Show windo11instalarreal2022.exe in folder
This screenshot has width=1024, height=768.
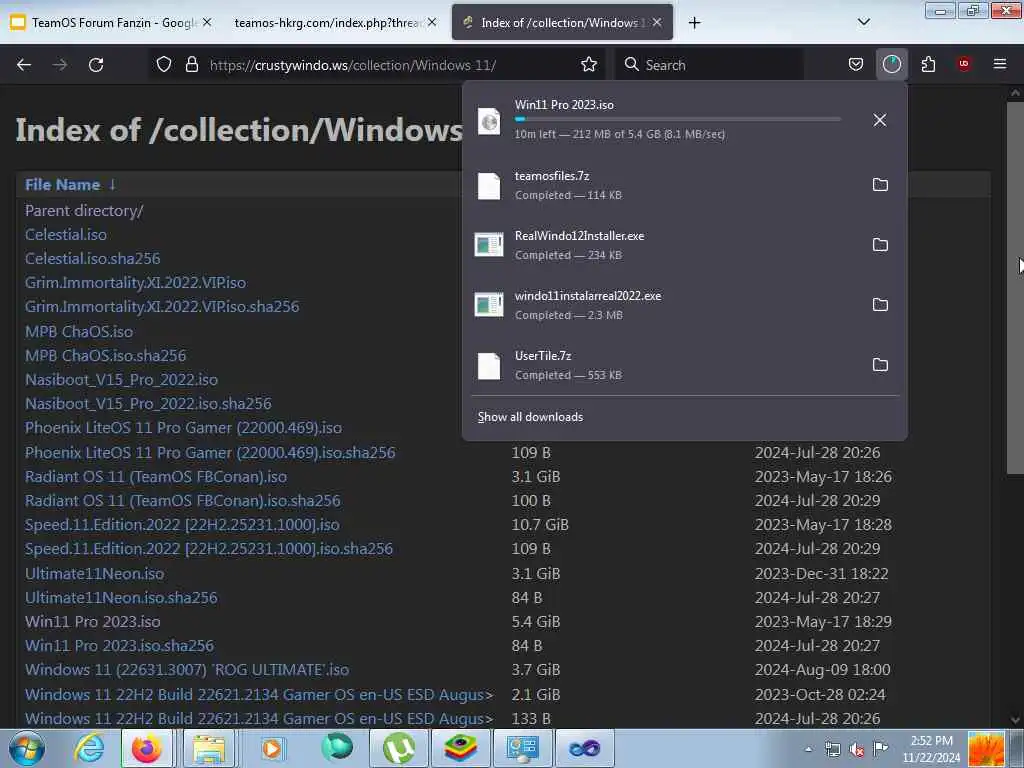[880, 305]
